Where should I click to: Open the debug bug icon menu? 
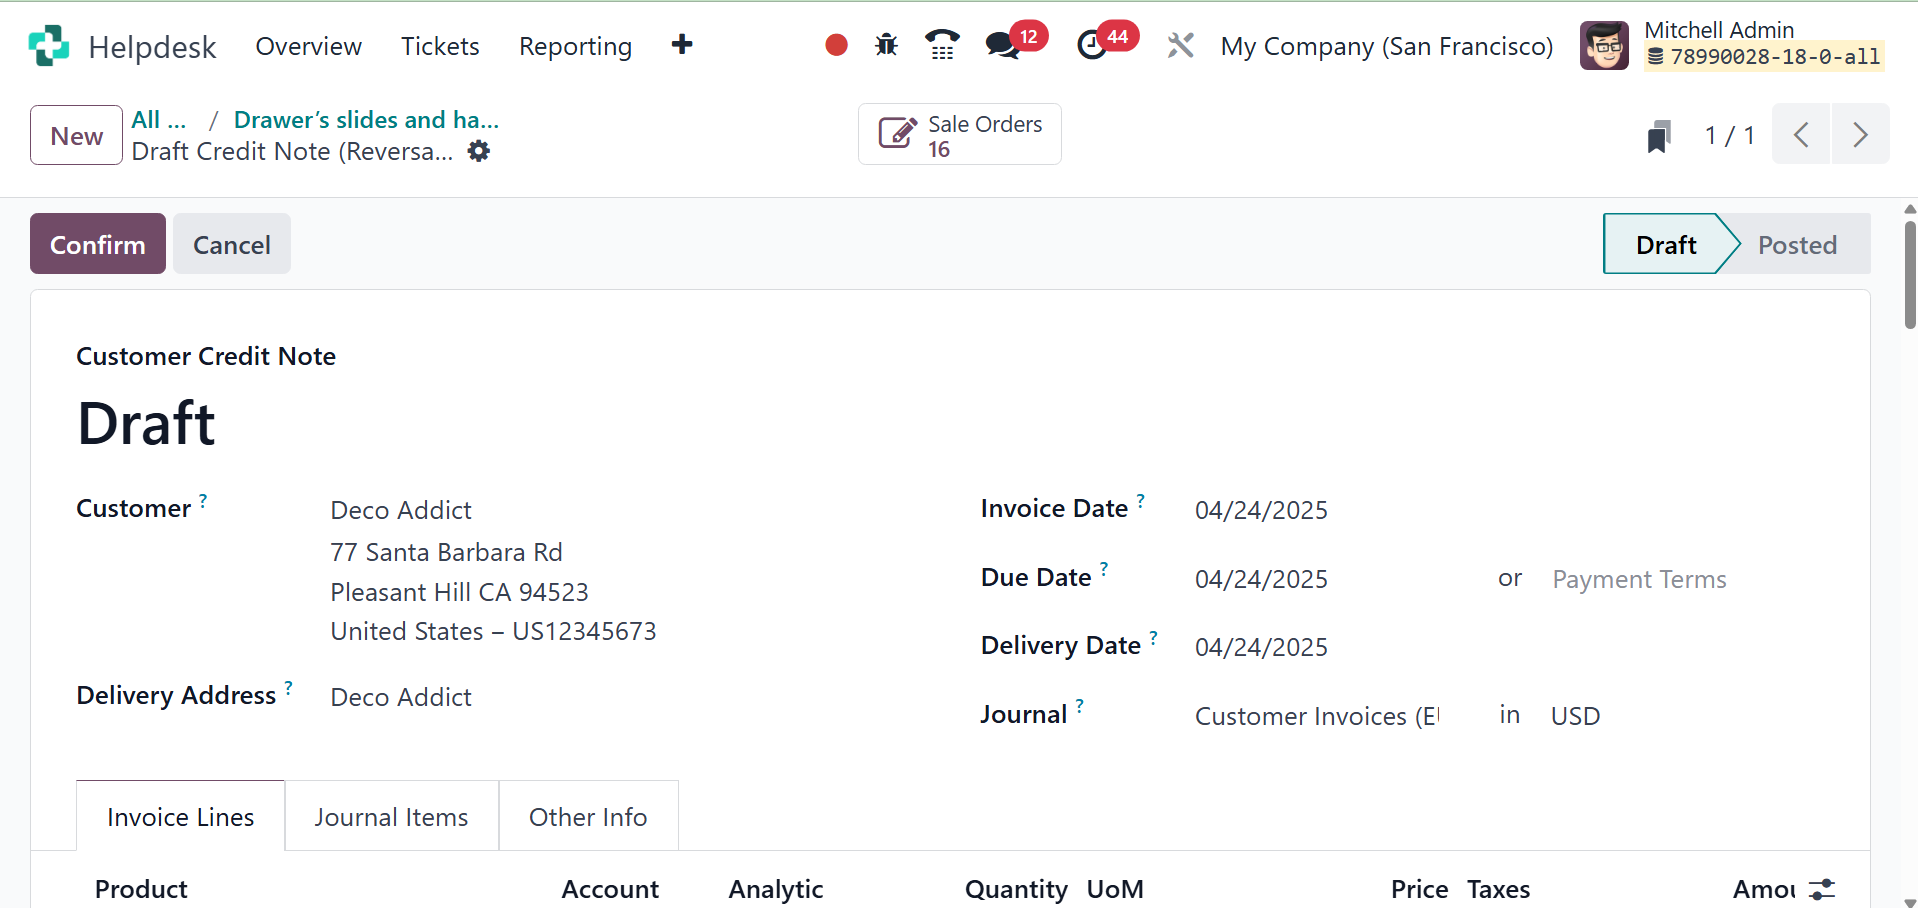point(886,45)
